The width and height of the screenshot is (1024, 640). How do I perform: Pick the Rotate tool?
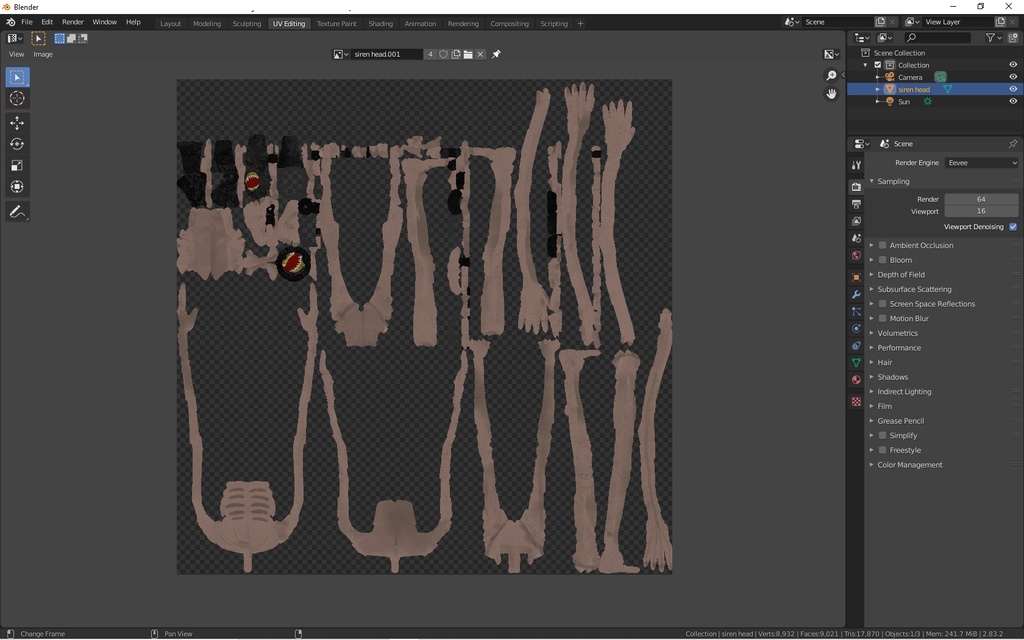17,144
